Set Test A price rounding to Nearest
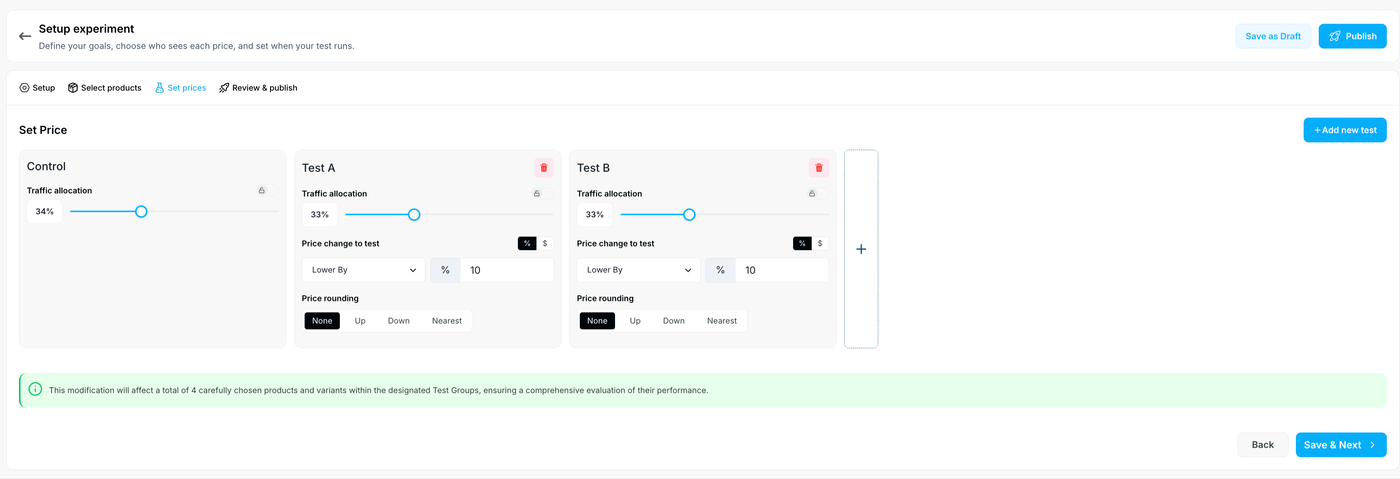The width and height of the screenshot is (1400, 479). pos(447,321)
